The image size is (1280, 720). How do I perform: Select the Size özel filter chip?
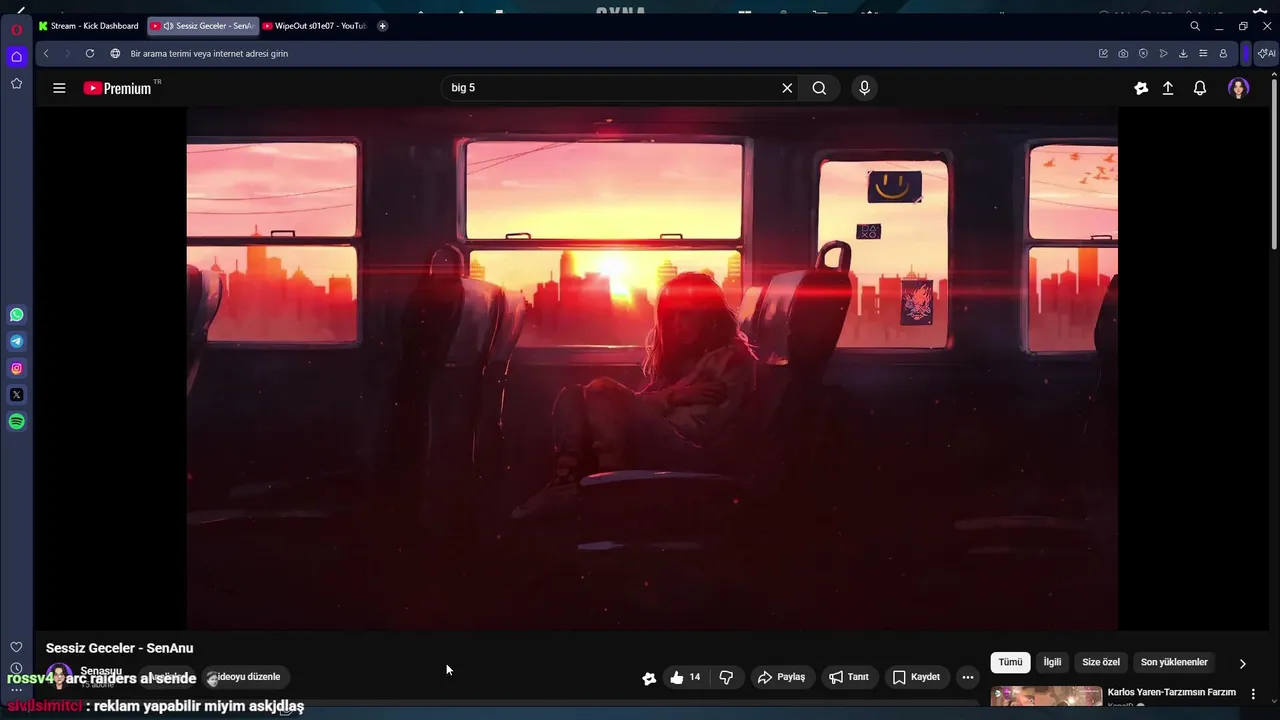(1101, 662)
